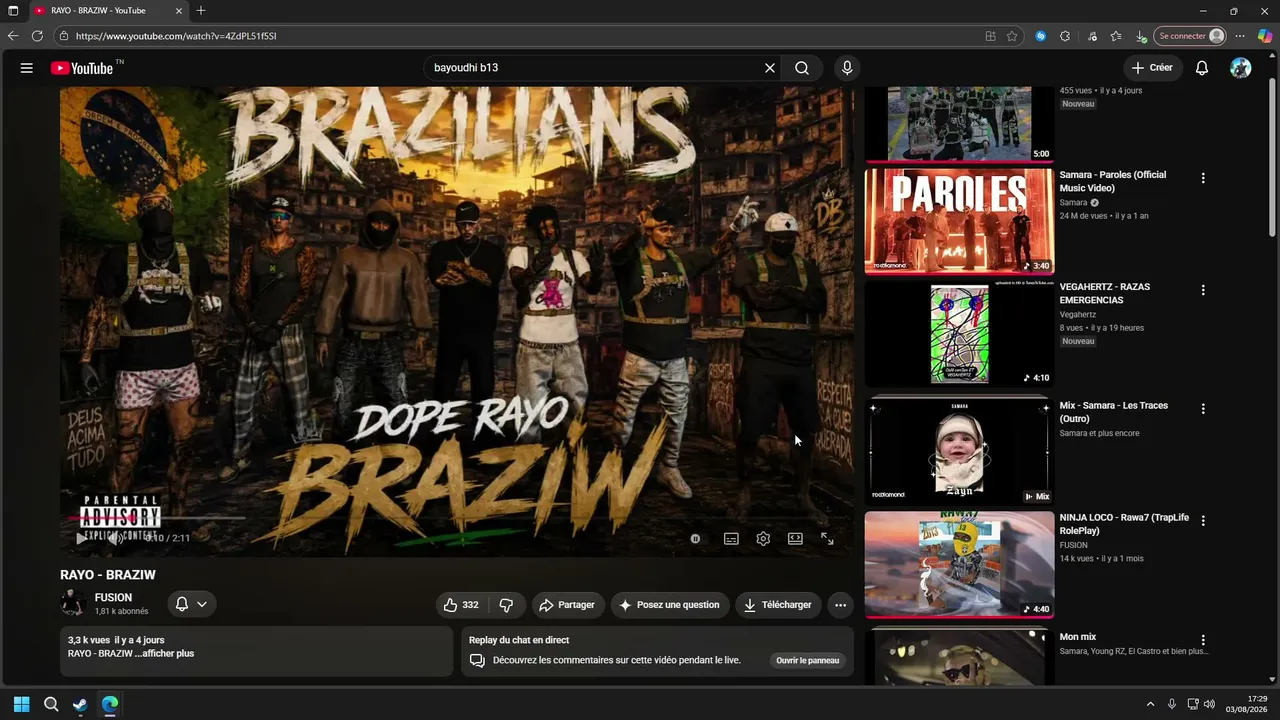
Task: Click "Ouvrir le panneau" for chat replay
Action: coord(808,660)
